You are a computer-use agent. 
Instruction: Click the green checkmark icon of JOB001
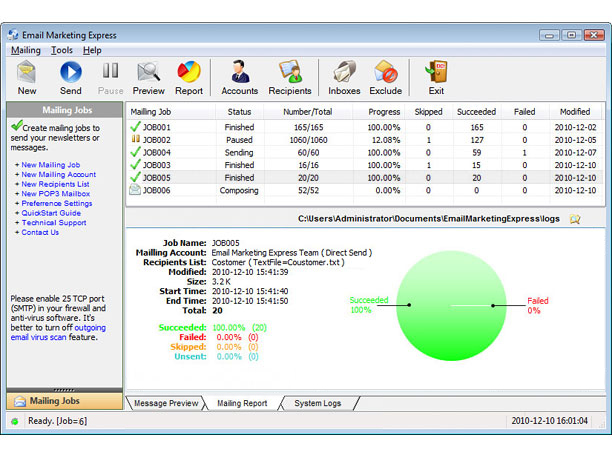click(x=135, y=126)
